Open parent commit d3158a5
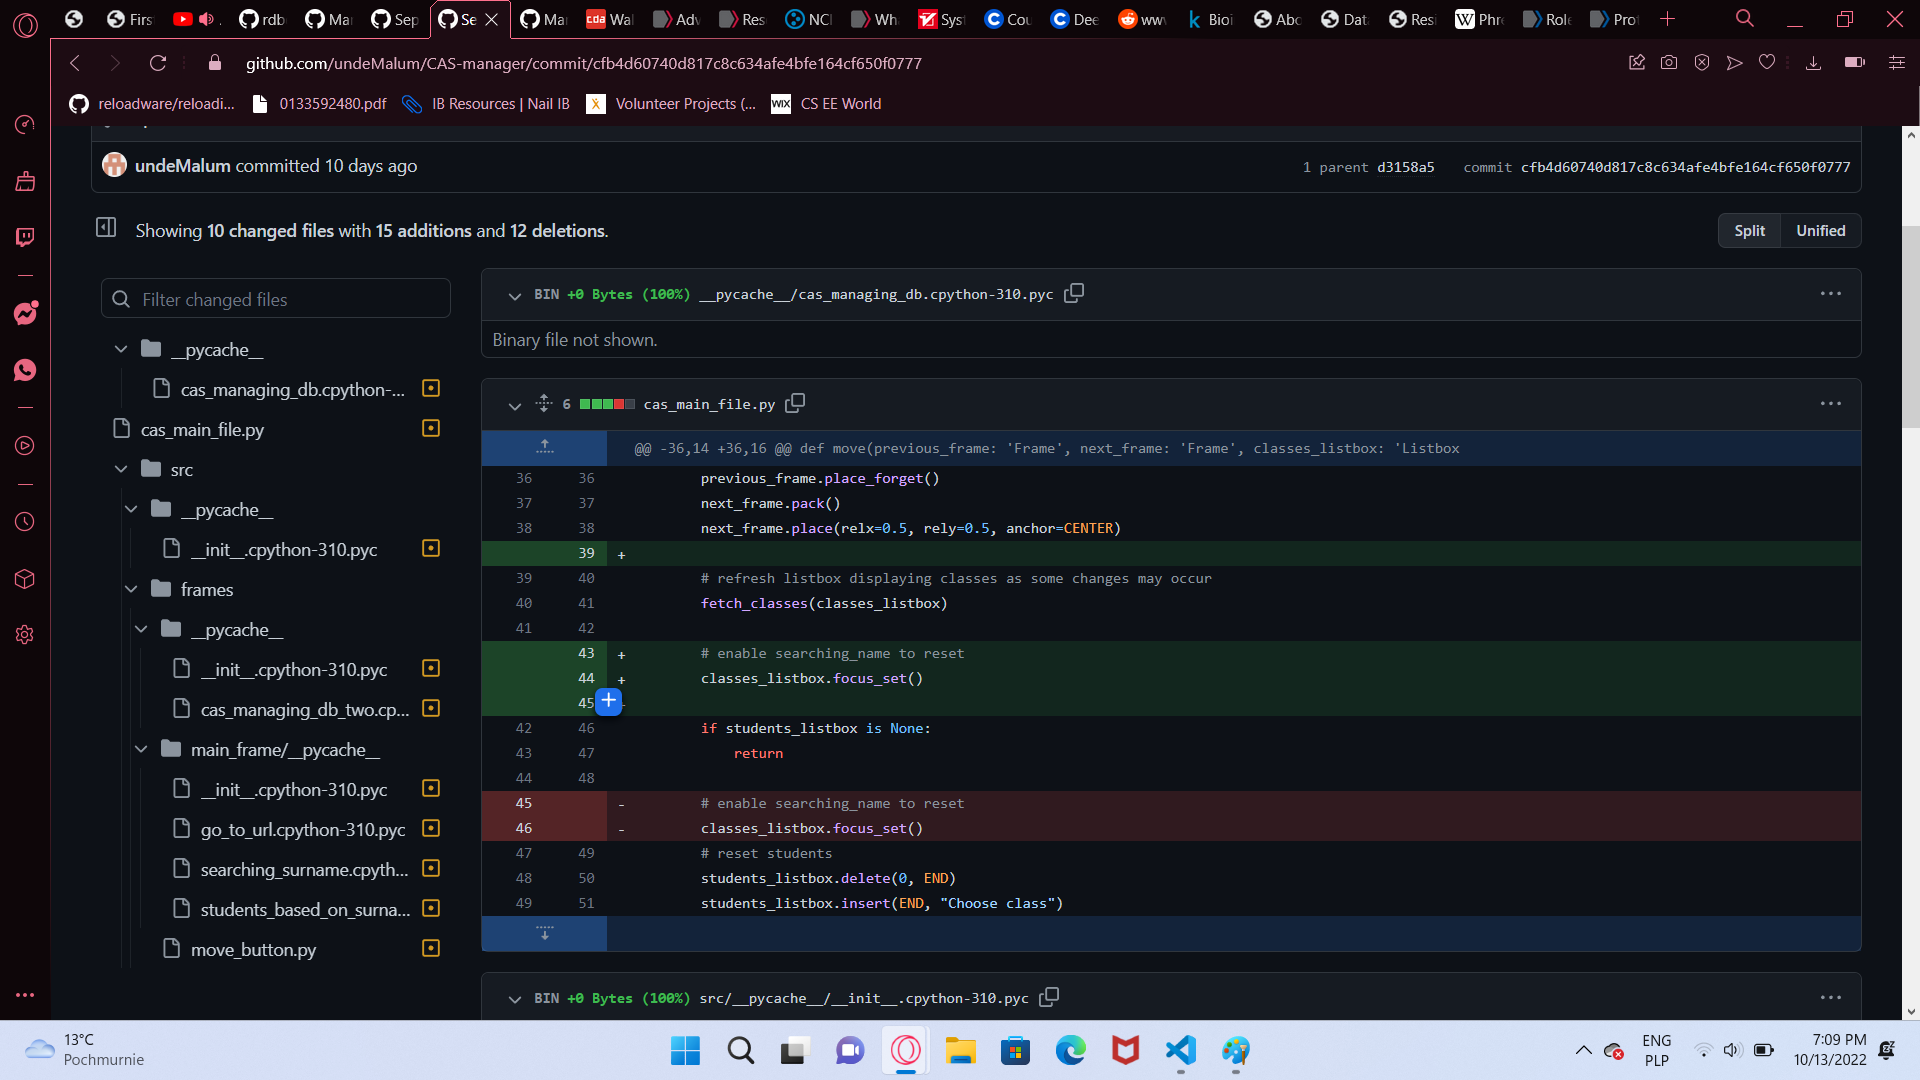The image size is (1920, 1080). 1405,167
